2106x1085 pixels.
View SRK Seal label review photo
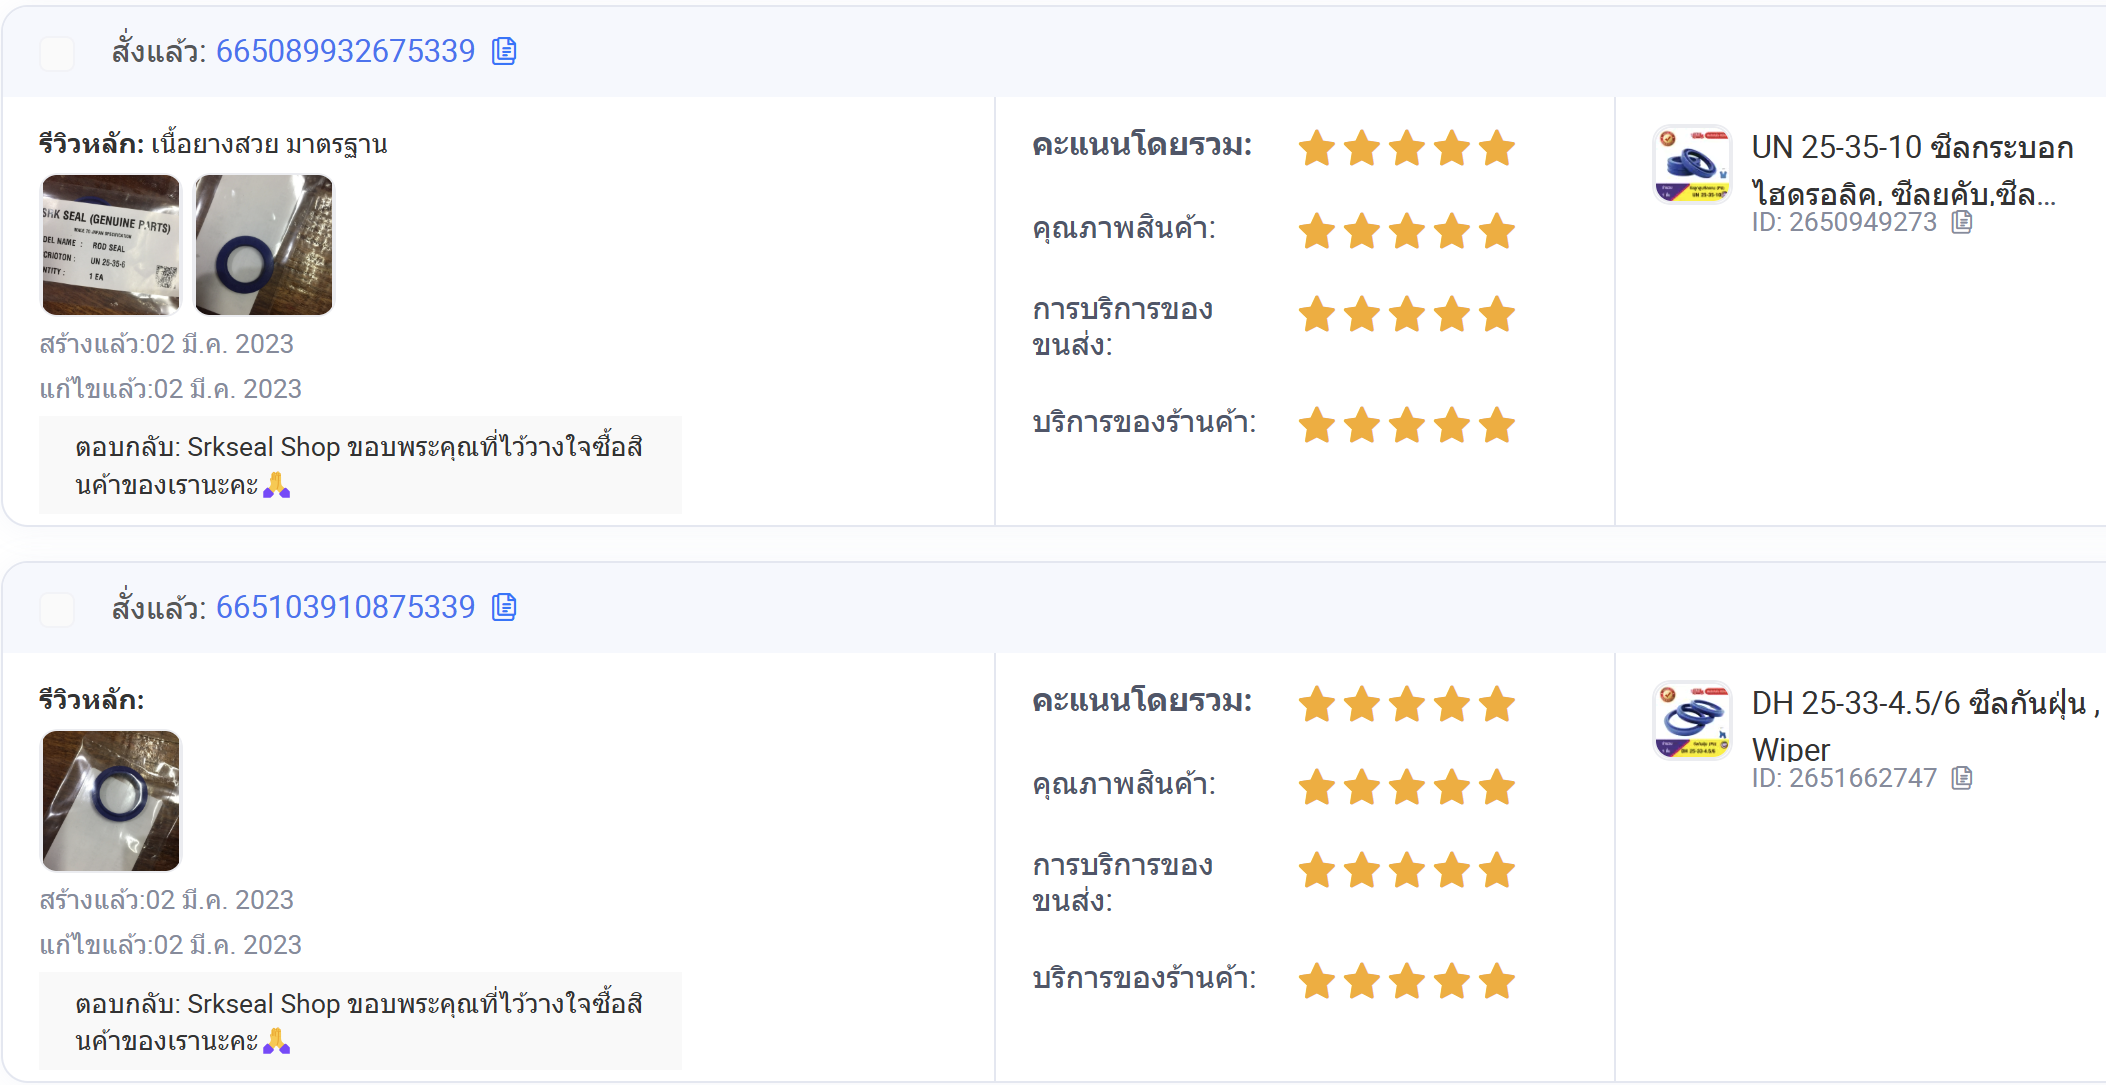111,245
